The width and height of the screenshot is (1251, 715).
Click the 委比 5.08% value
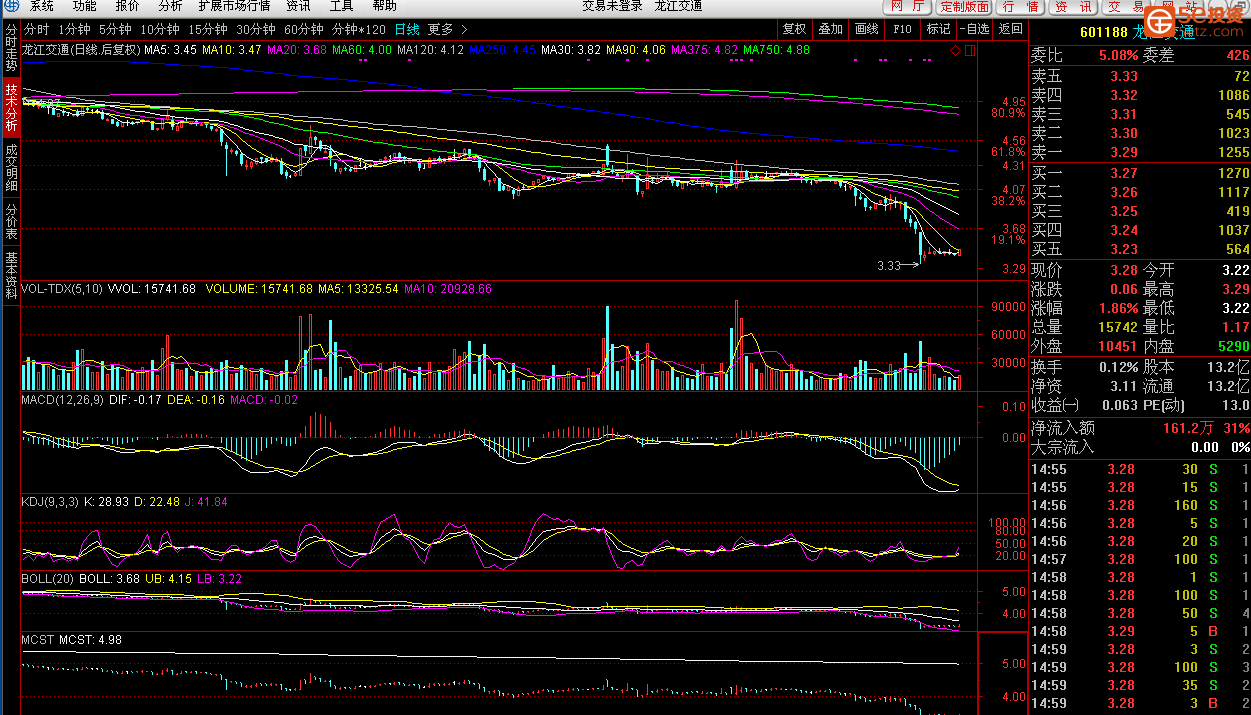pos(1118,56)
